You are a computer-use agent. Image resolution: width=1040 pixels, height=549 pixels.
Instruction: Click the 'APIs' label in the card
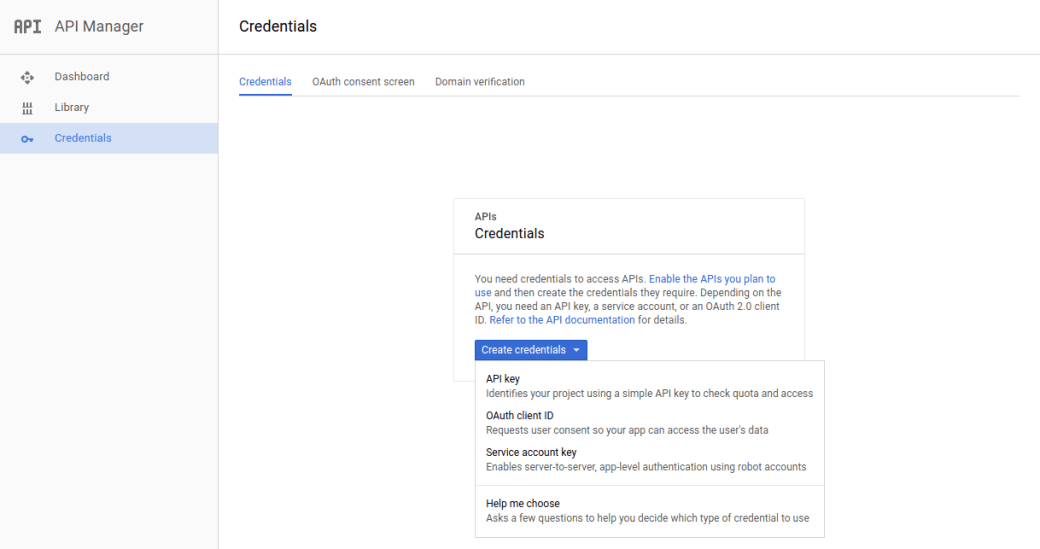click(x=486, y=217)
